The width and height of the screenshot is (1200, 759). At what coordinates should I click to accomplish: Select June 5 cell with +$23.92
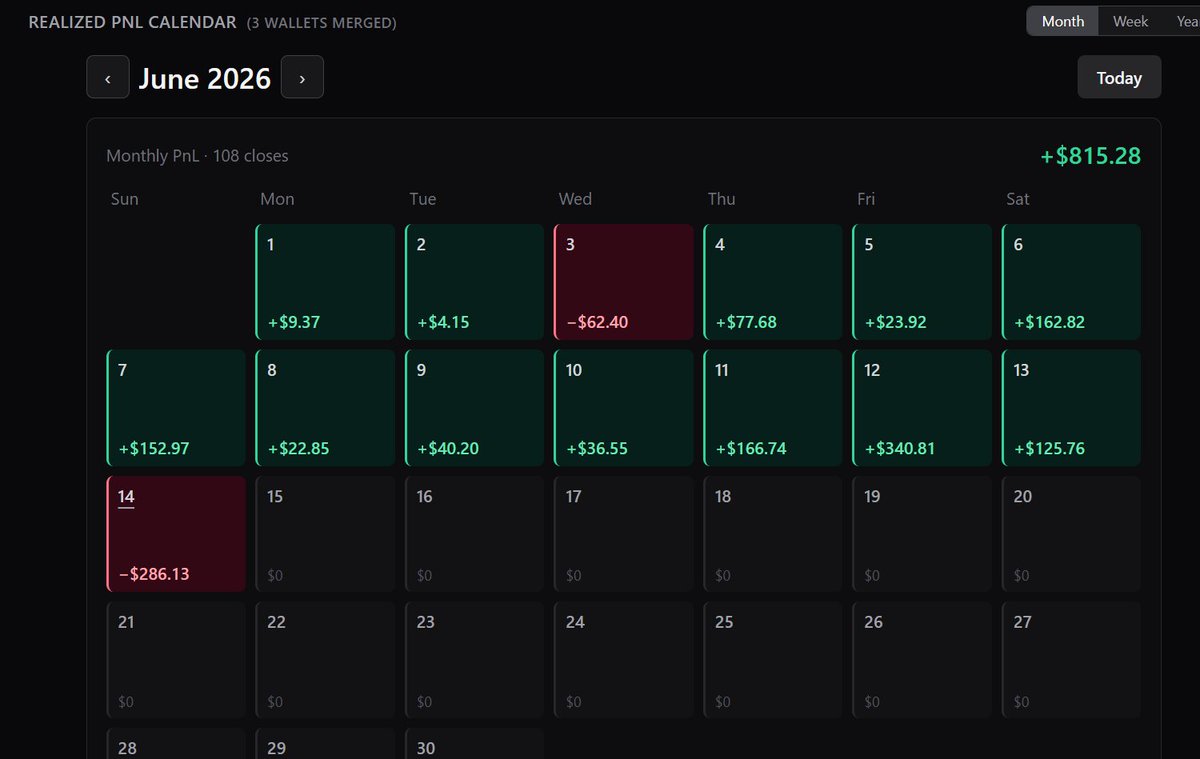click(922, 282)
